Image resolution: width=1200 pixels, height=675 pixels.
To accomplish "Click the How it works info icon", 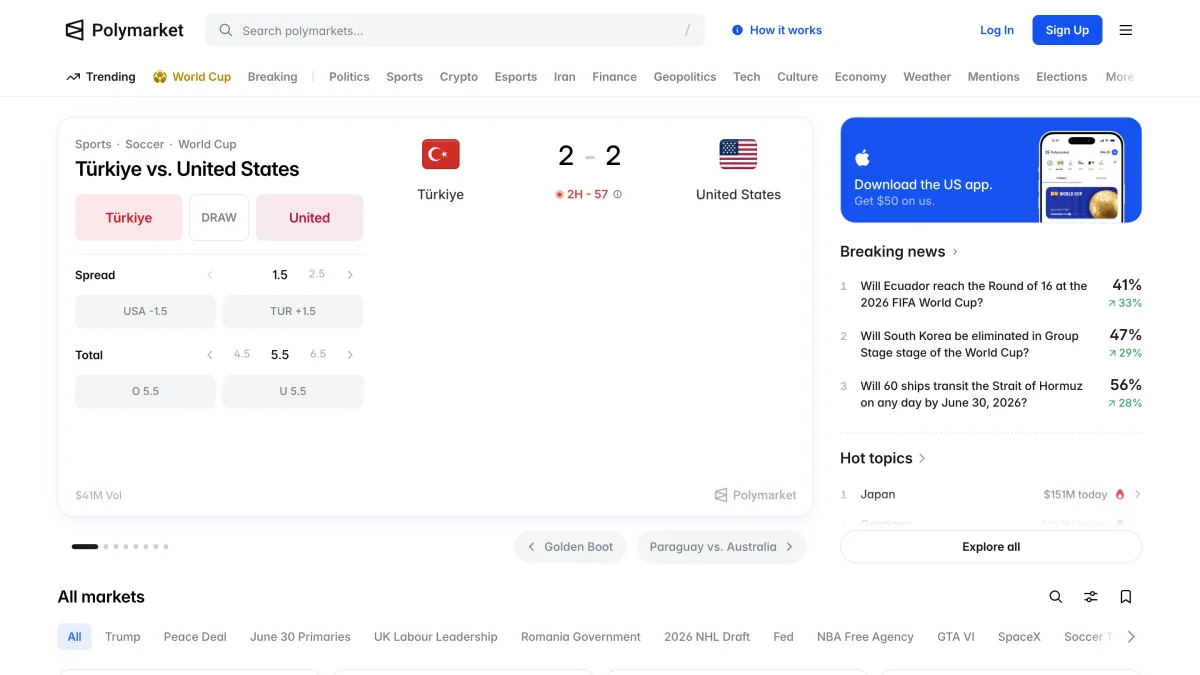I will coord(738,30).
